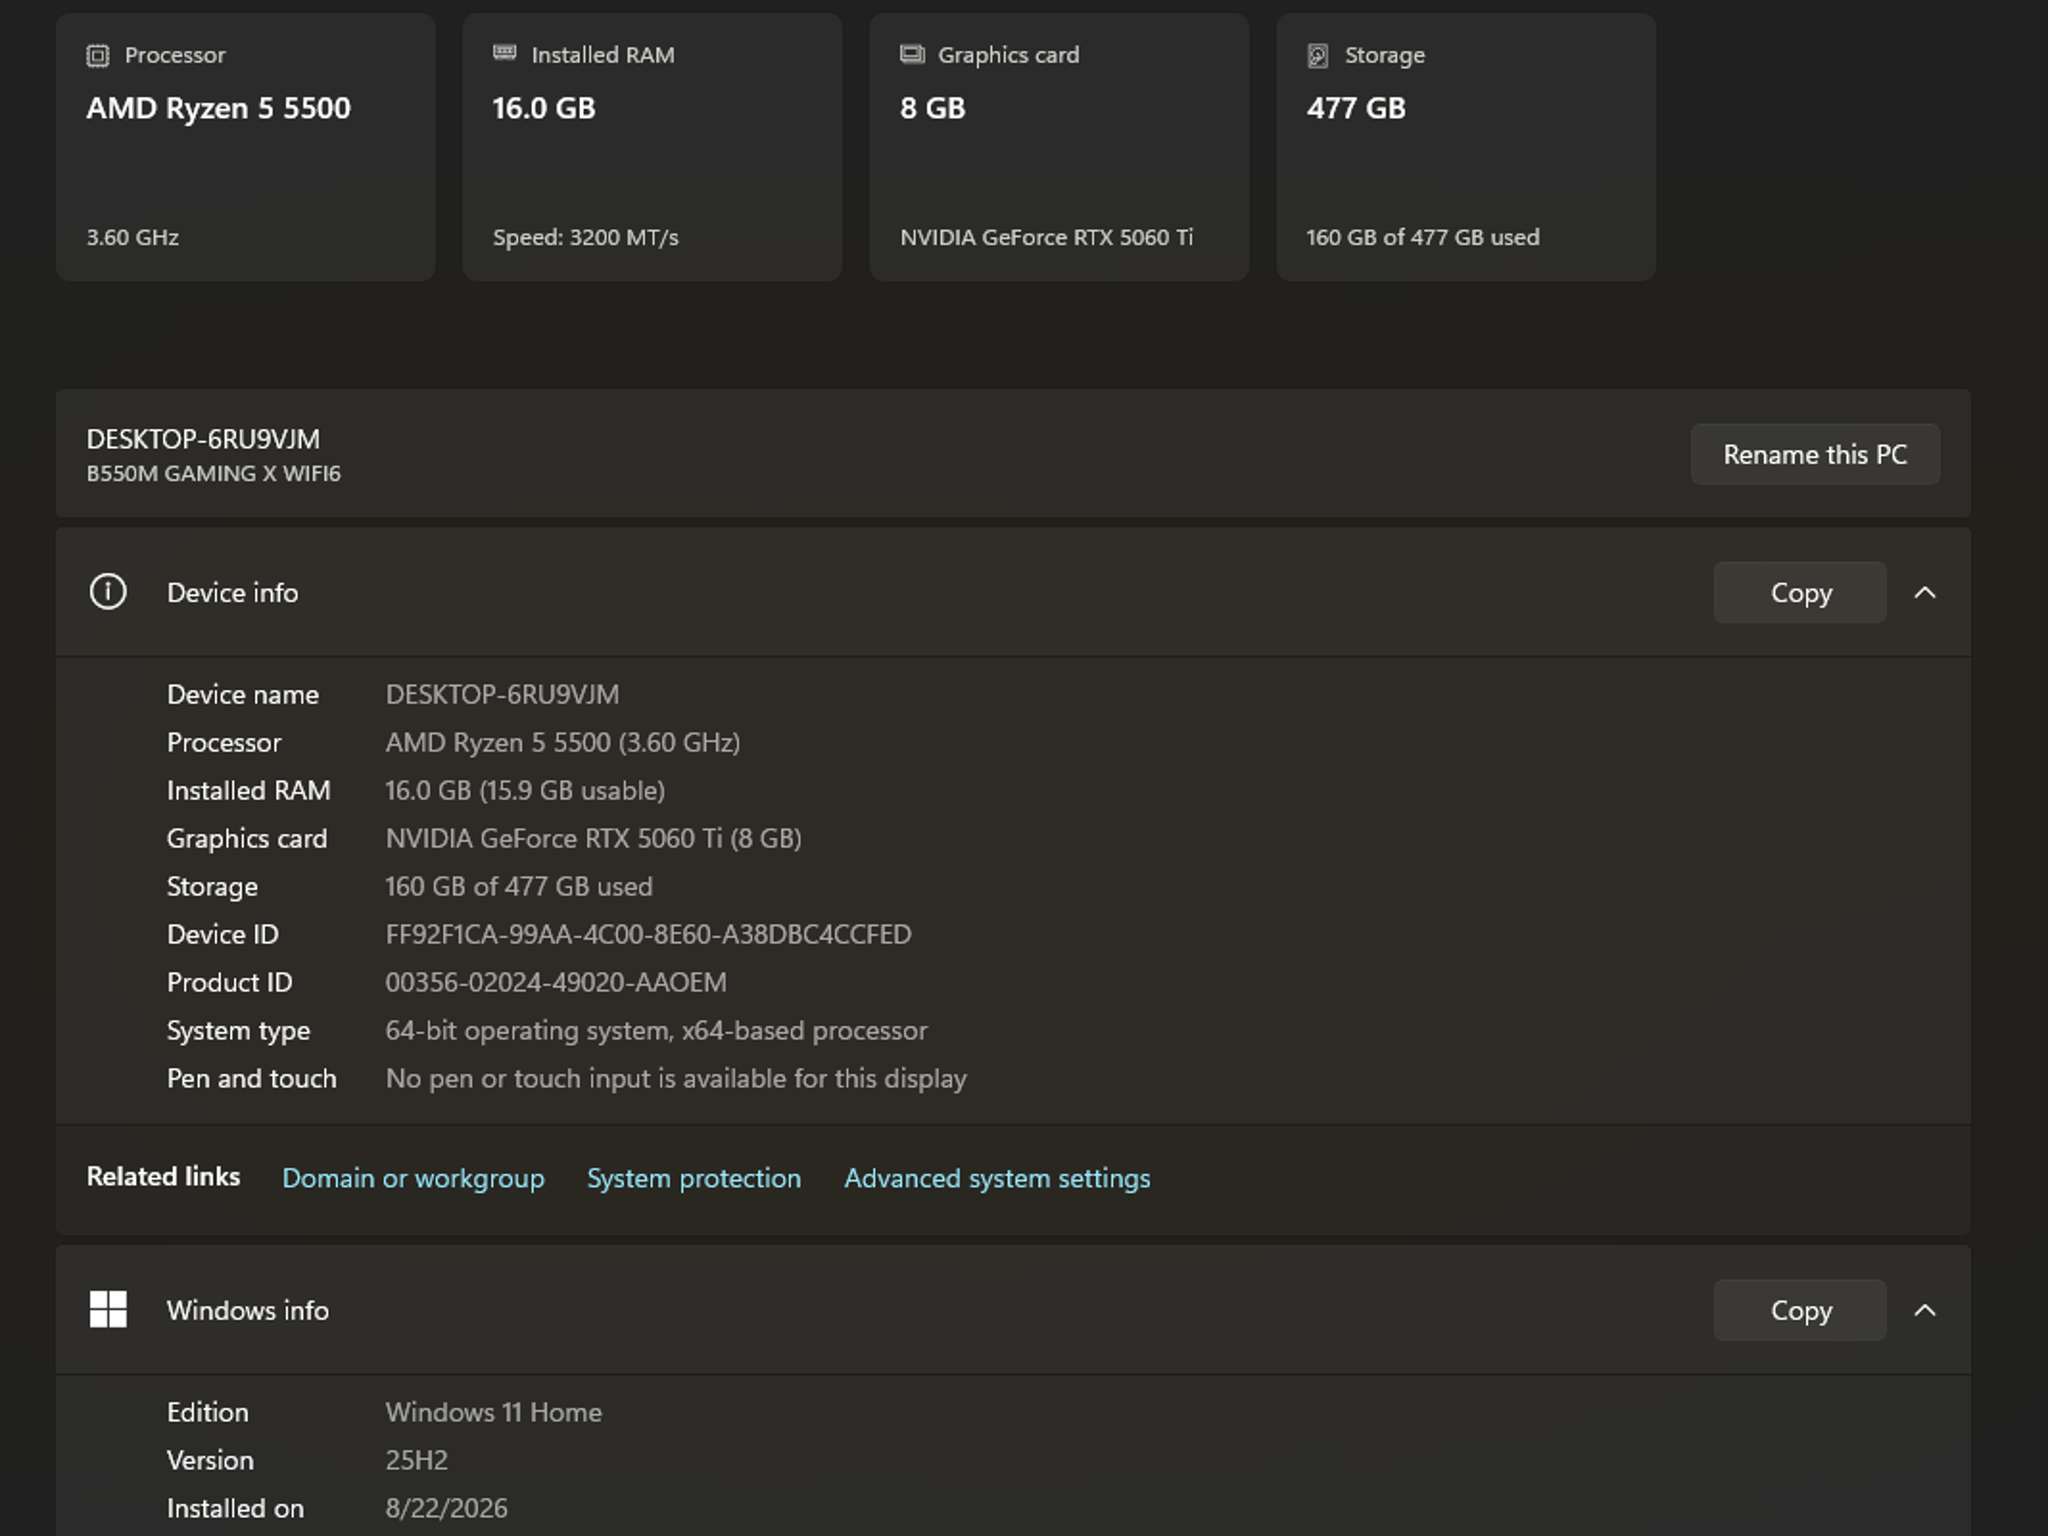Open System protection link
Image resolution: width=2048 pixels, height=1536 pixels.
pos(694,1178)
